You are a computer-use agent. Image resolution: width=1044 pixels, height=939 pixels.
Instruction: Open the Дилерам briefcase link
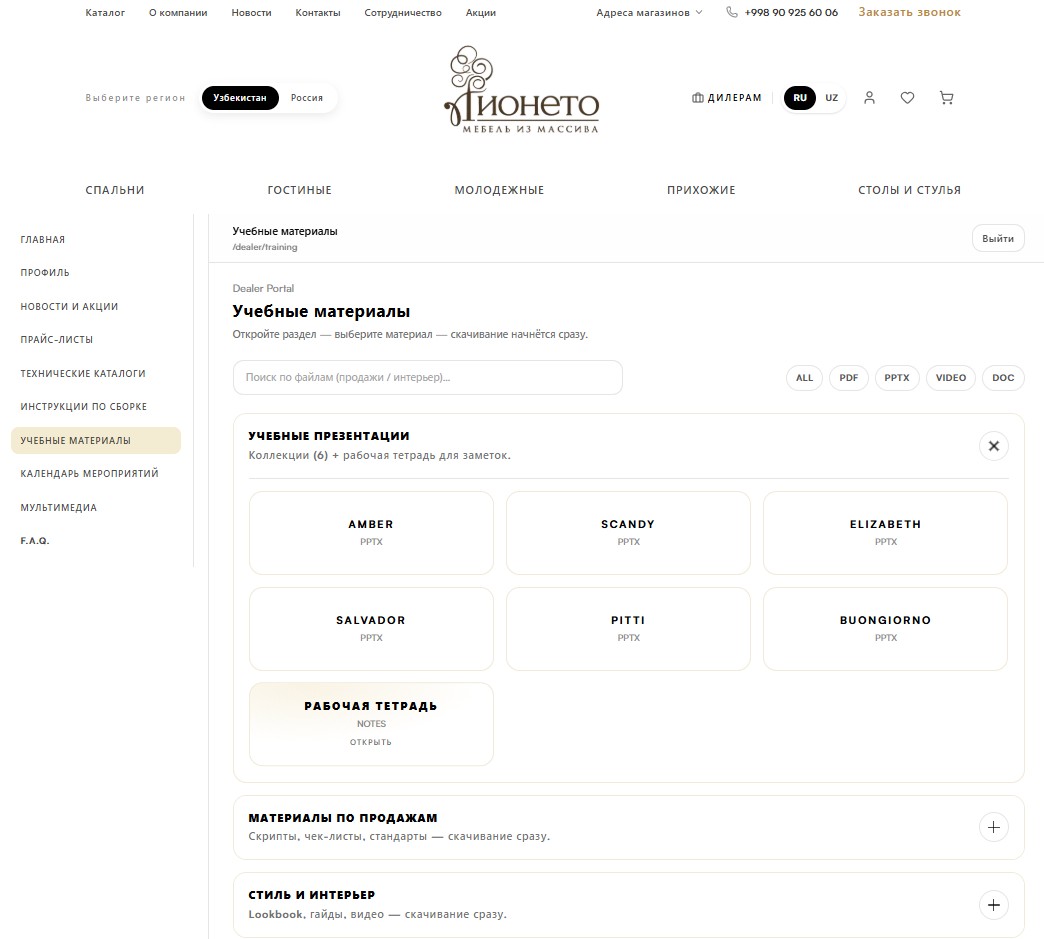click(727, 98)
